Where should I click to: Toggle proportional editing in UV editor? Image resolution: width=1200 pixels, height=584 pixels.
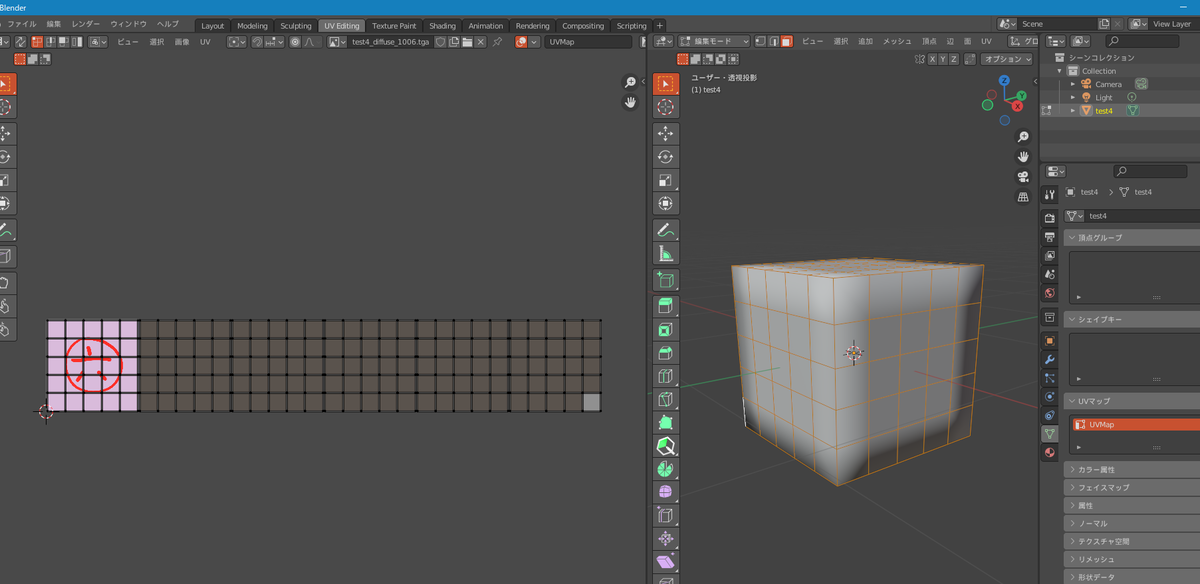click(295, 41)
